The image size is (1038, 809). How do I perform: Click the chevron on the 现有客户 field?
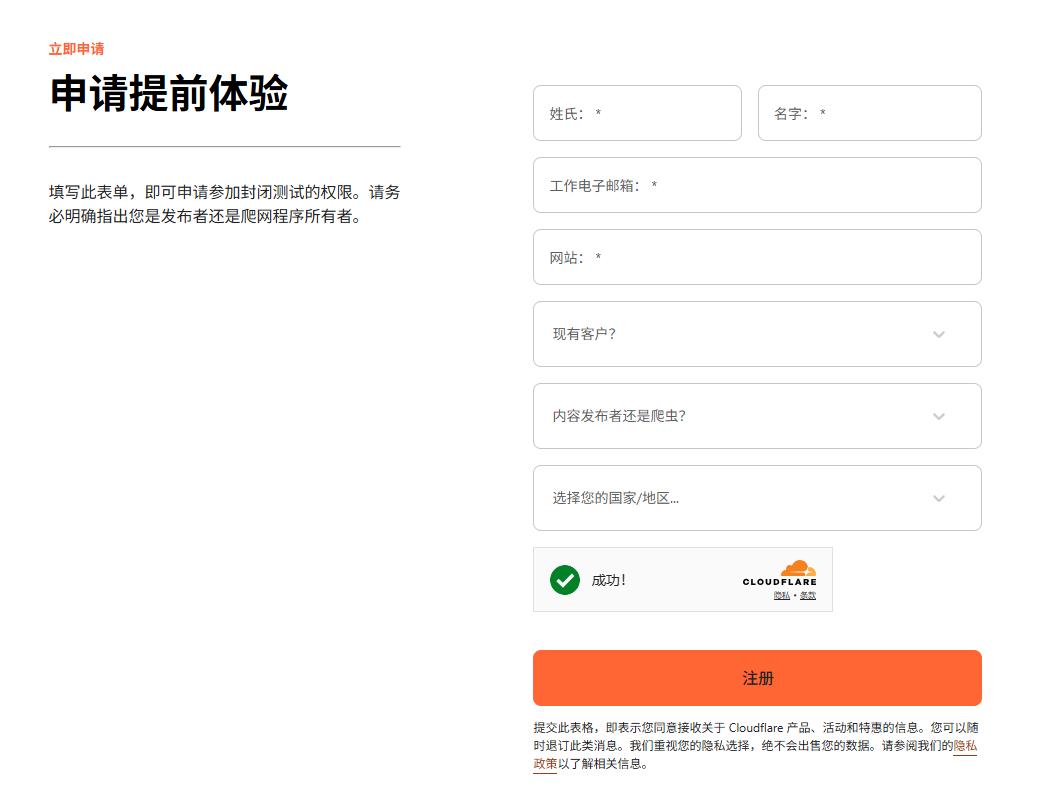pos(938,334)
